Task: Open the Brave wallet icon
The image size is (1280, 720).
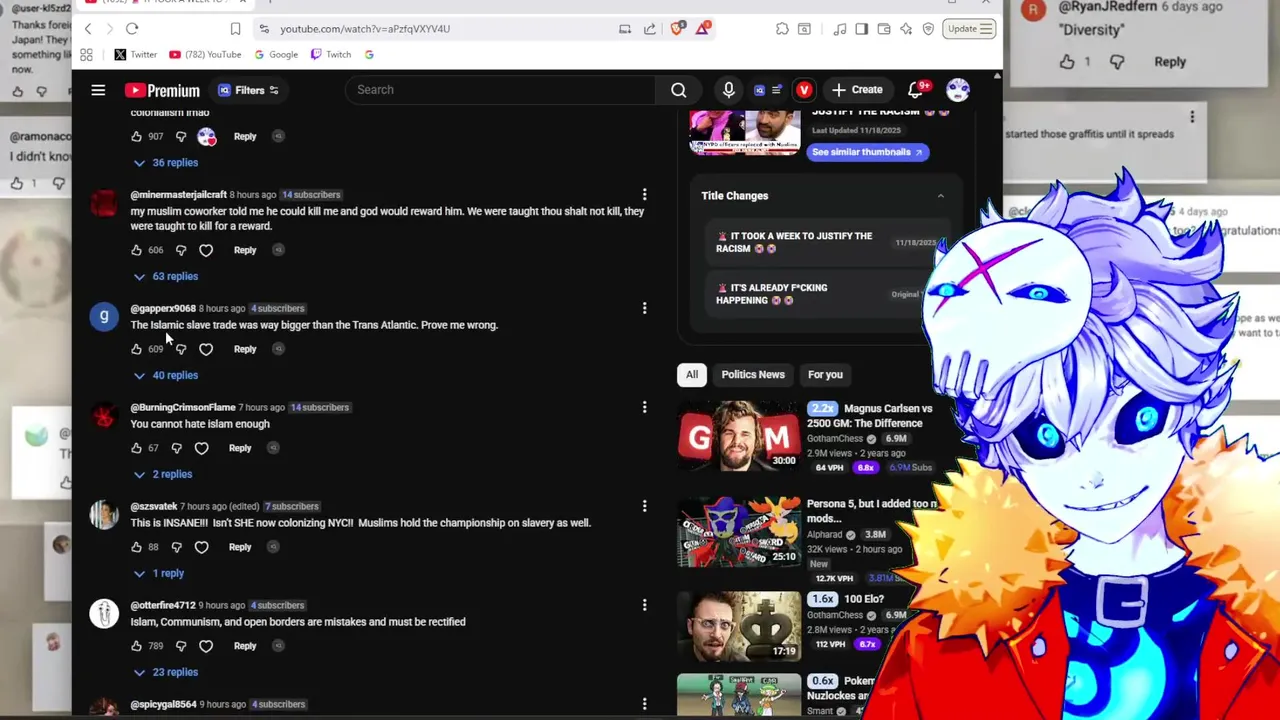Action: click(x=884, y=29)
